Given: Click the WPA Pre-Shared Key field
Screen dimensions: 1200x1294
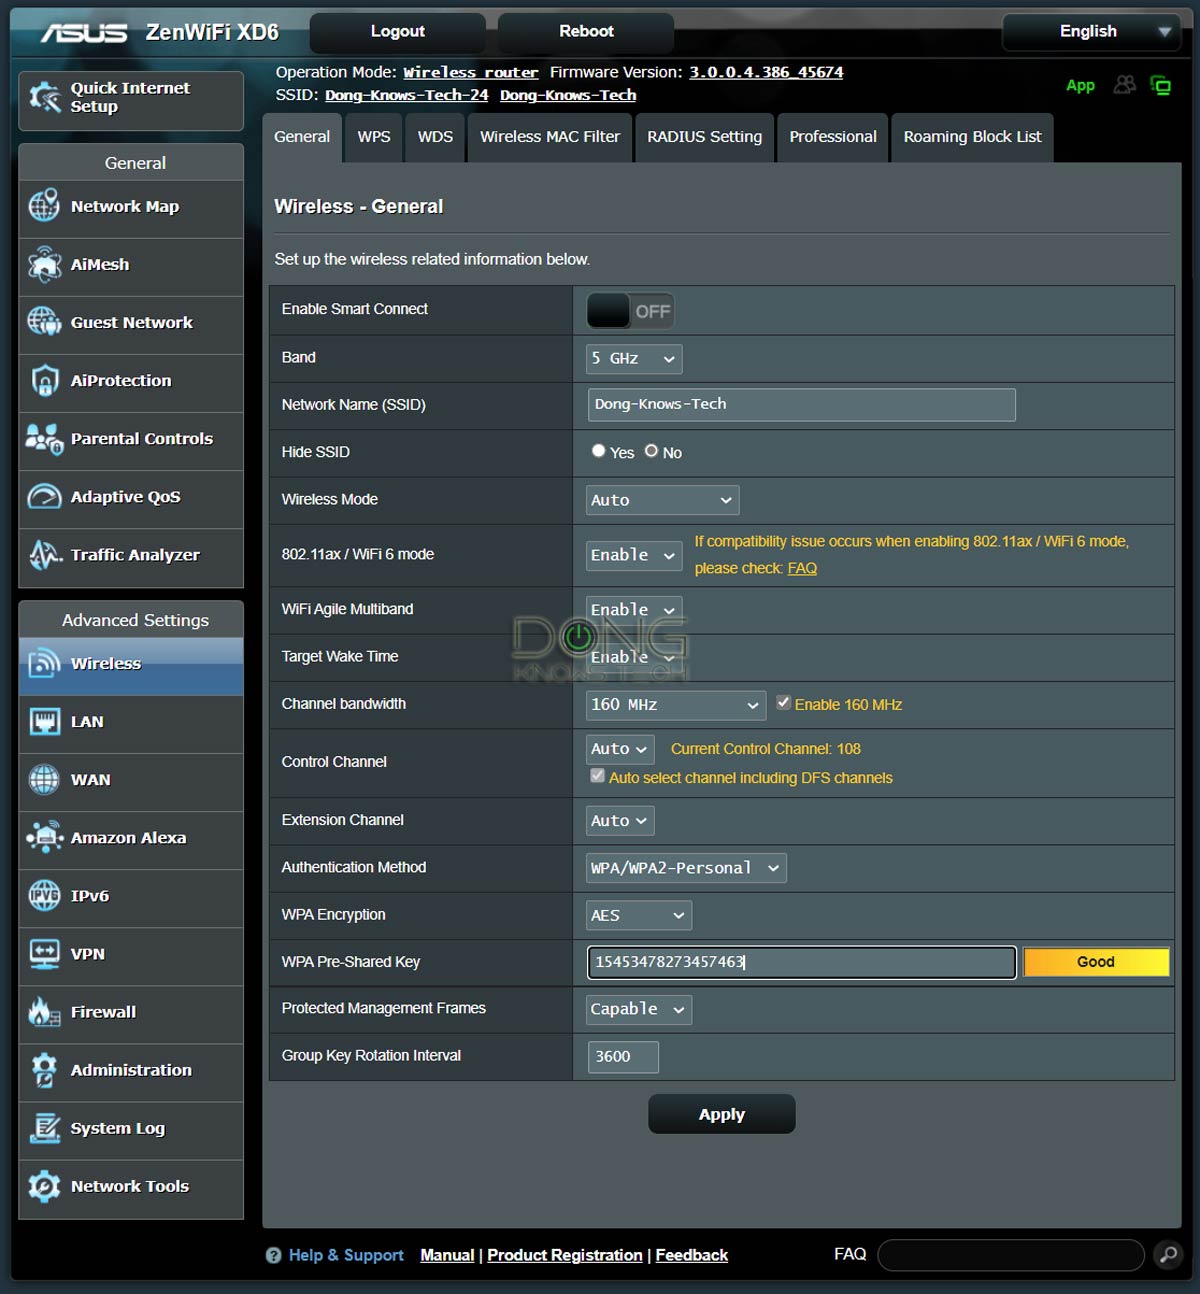Looking at the screenshot, I should click(801, 962).
